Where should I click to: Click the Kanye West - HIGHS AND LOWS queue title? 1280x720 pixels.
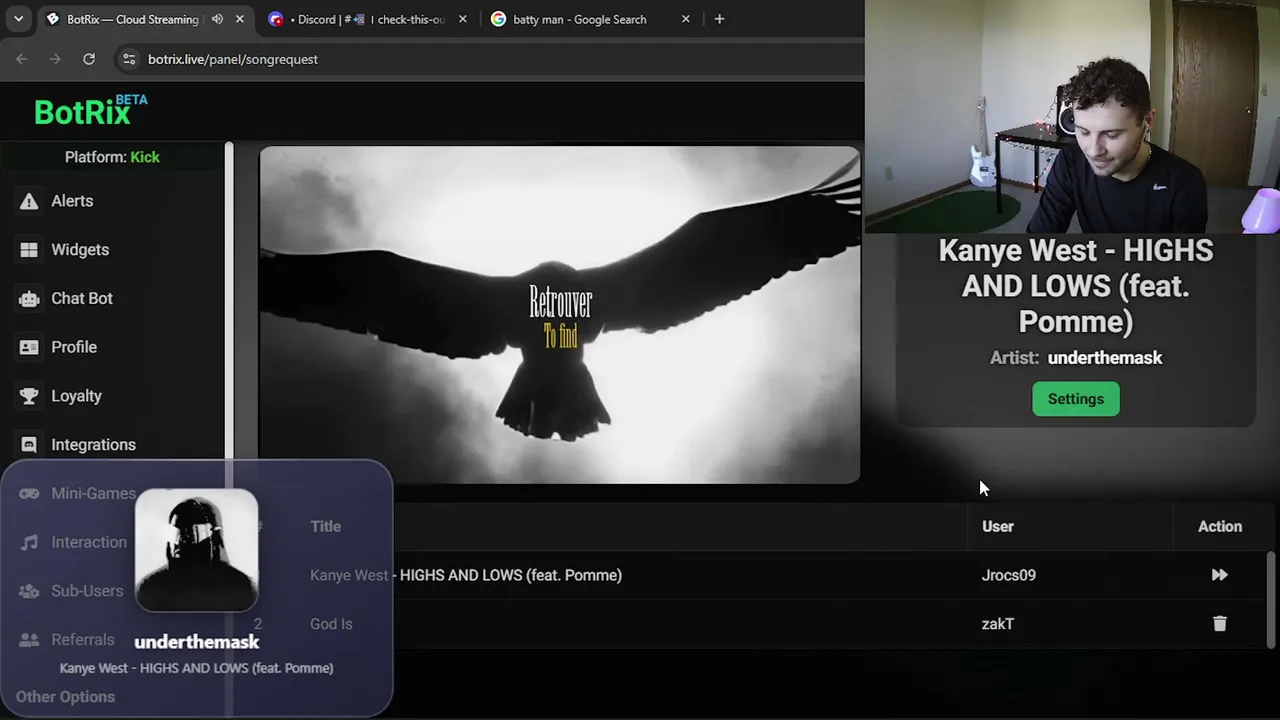click(466, 575)
